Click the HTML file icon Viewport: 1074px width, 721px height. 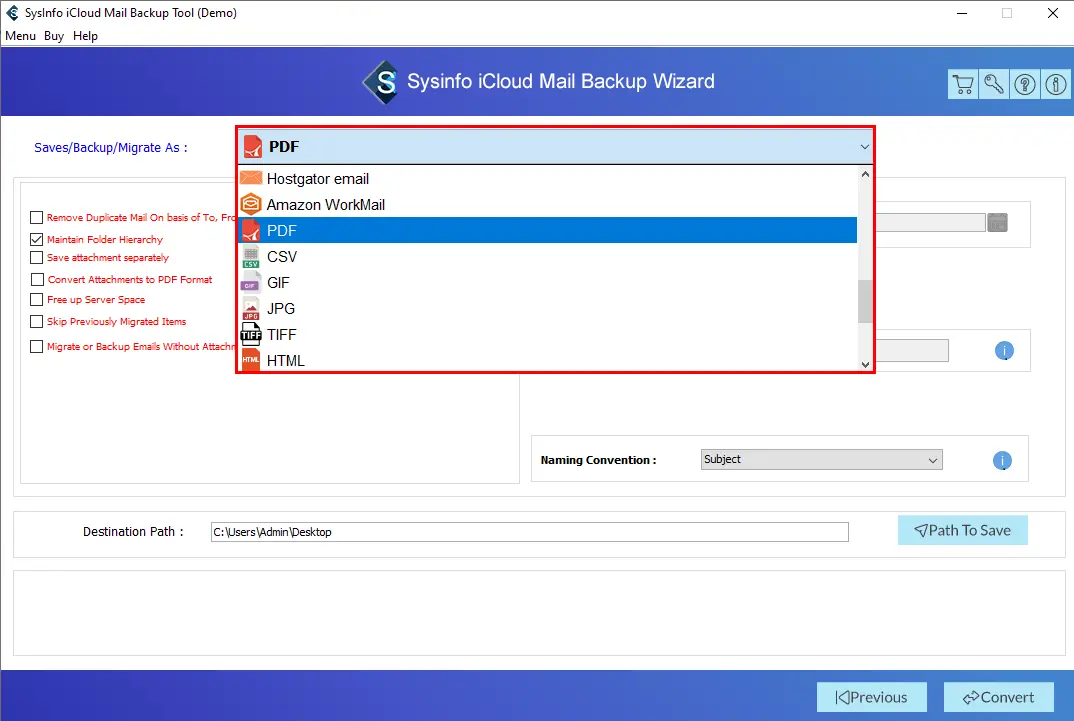[251, 359]
